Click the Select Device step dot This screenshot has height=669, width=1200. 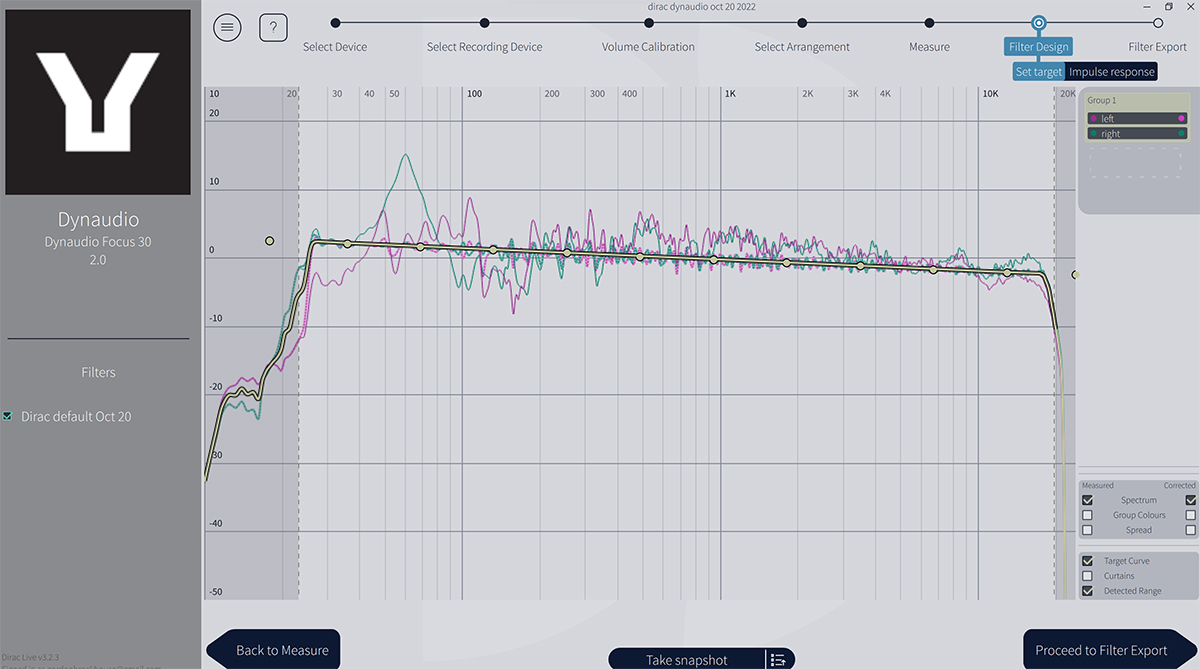pos(335,23)
